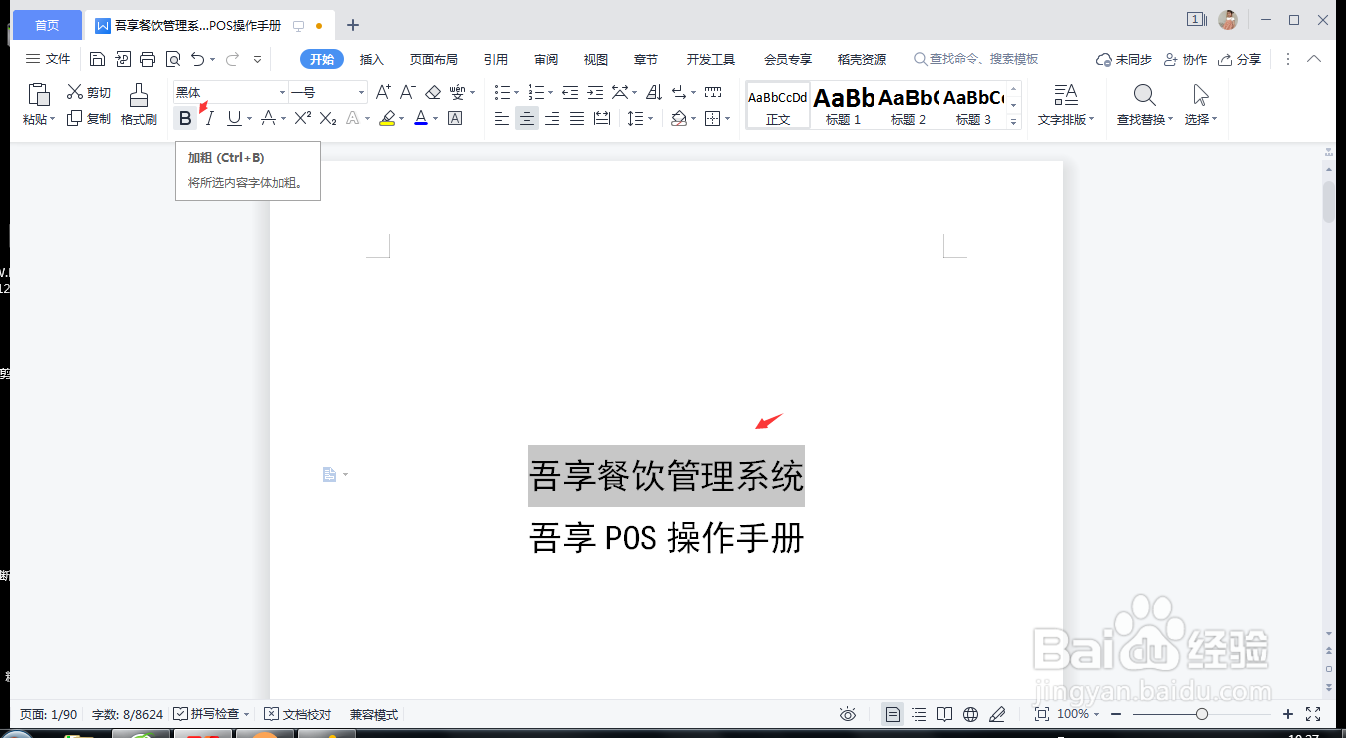Click the Copy (复制) button
The image size is (1346, 738).
tap(88, 119)
